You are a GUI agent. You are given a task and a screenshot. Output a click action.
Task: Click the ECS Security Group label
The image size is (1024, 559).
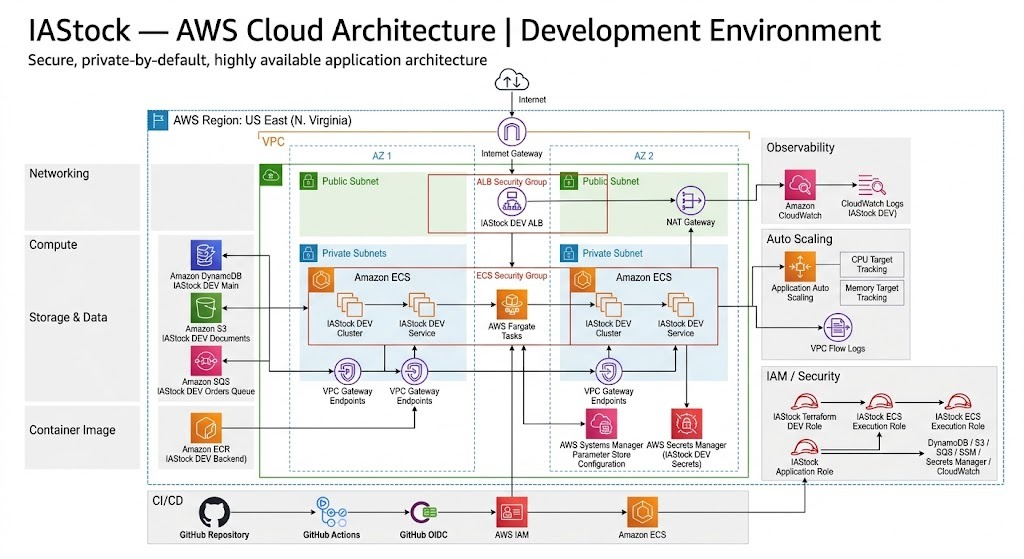point(511,276)
